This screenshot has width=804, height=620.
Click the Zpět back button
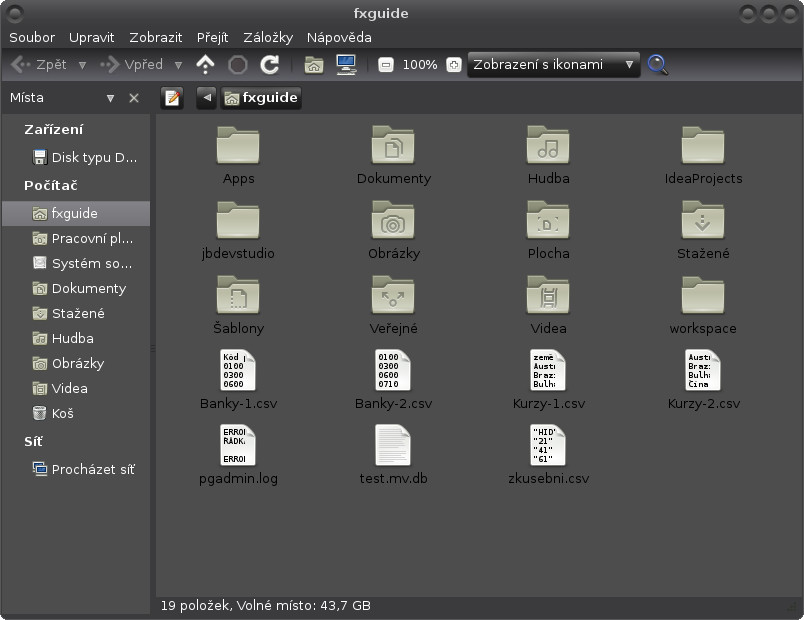coord(40,65)
